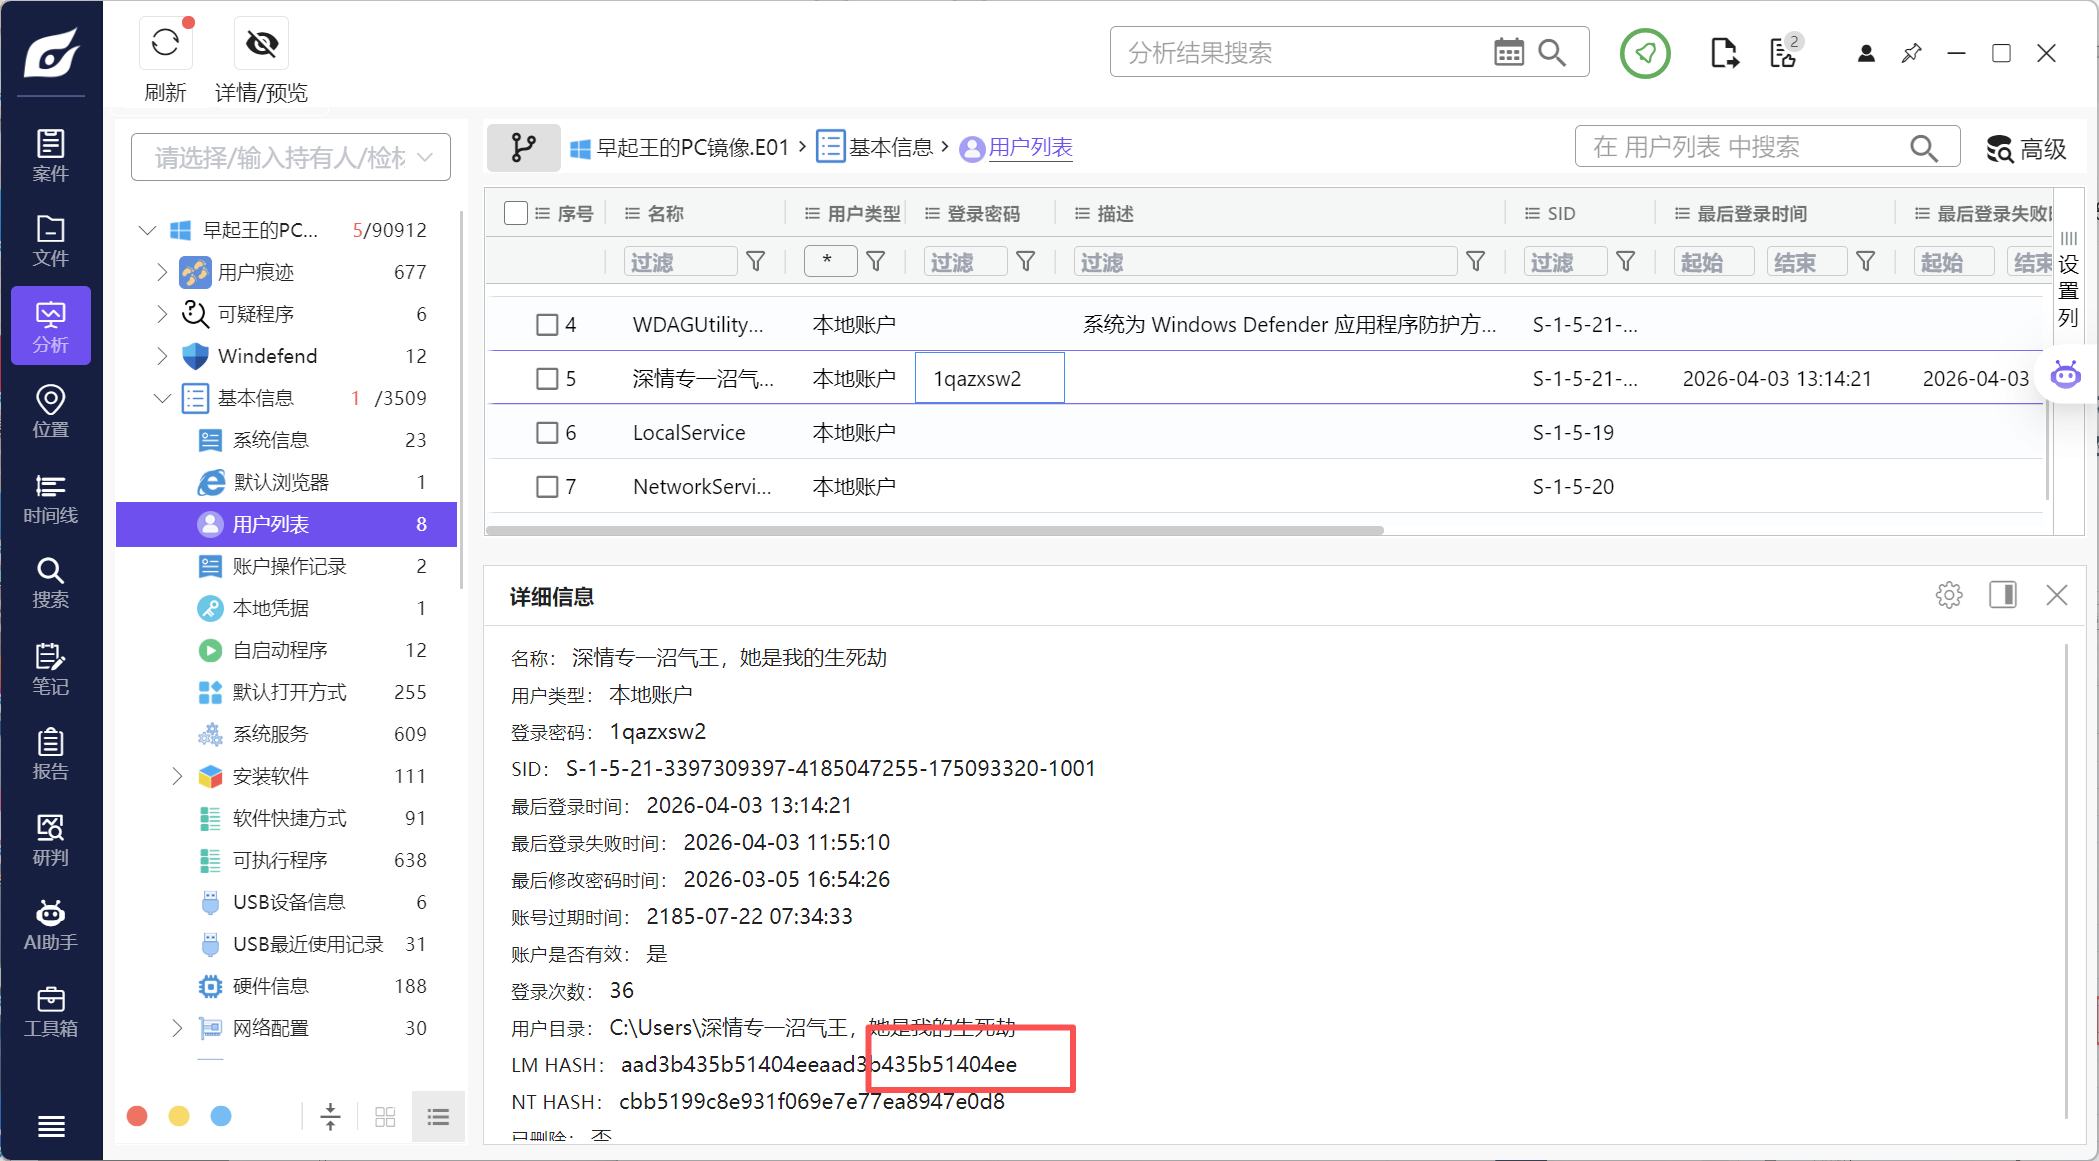Viewport: 2099px width, 1161px height.
Task: Collapse the 基本信息 tree node
Action: (x=162, y=398)
